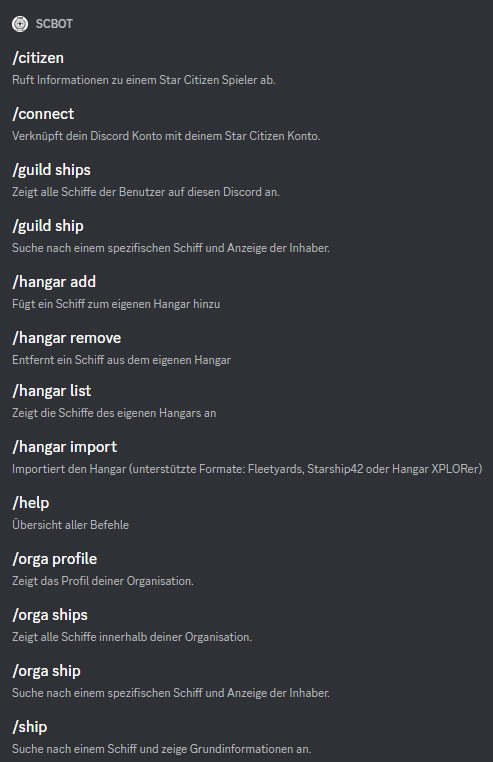Choose the /orga ships command
Viewport: 493px width, 762px height.
pyautogui.click(x=50, y=615)
